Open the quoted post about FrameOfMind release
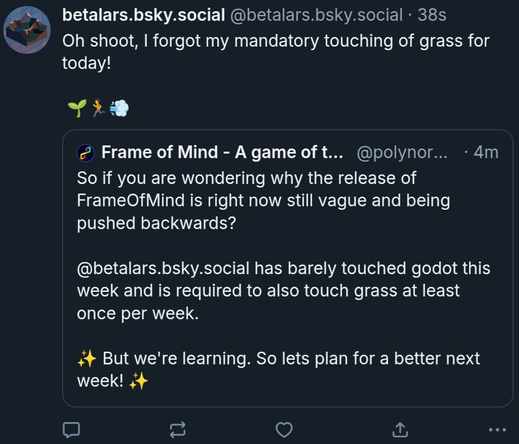The height and width of the screenshot is (444, 519). point(288,268)
